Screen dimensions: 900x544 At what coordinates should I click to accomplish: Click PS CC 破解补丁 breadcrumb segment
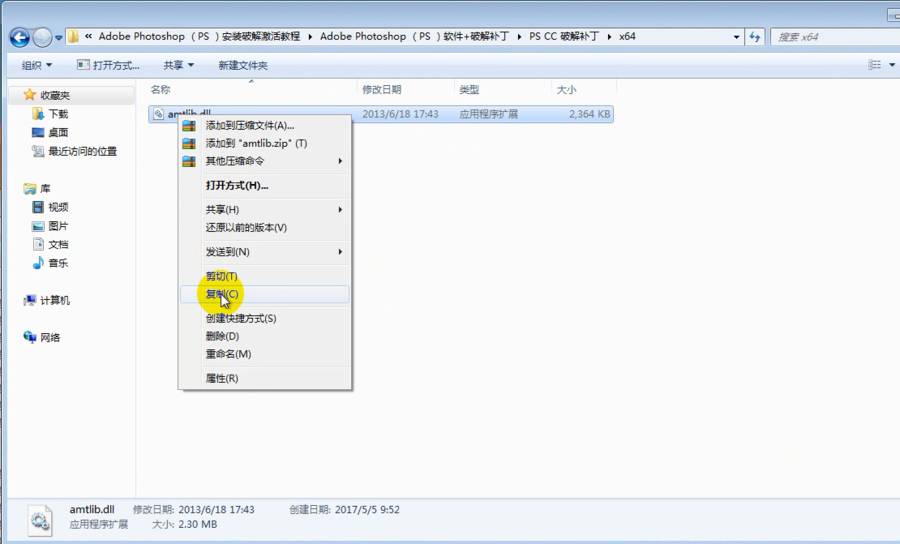564,36
